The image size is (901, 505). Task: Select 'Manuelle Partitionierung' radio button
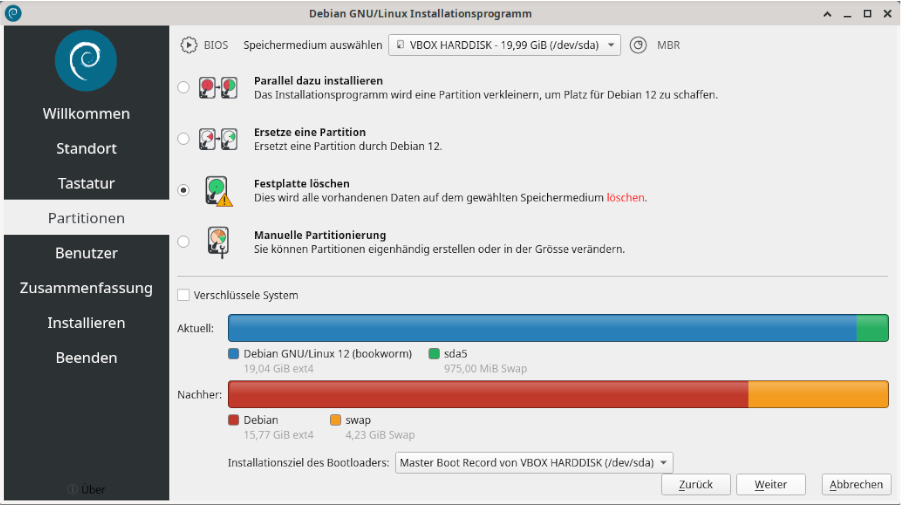[x=183, y=241]
